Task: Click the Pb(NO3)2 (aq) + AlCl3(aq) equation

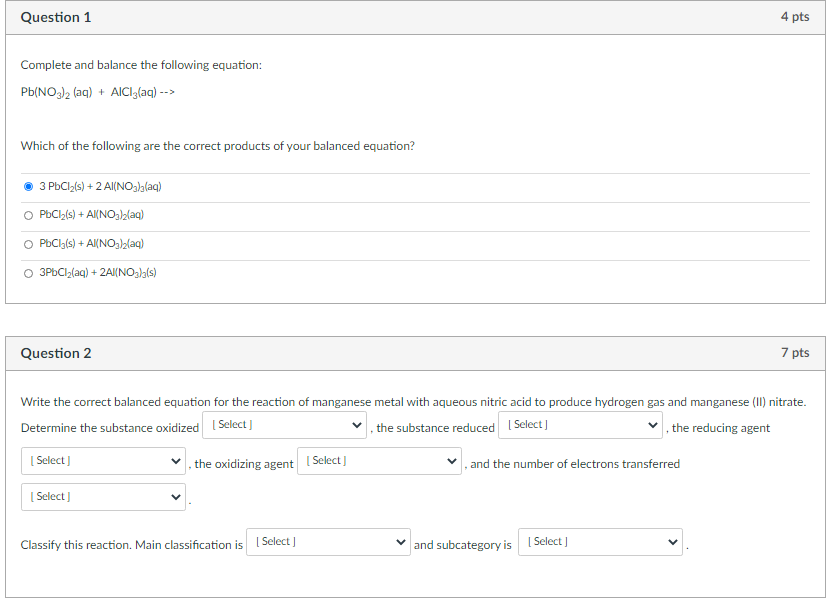Action: [x=98, y=92]
